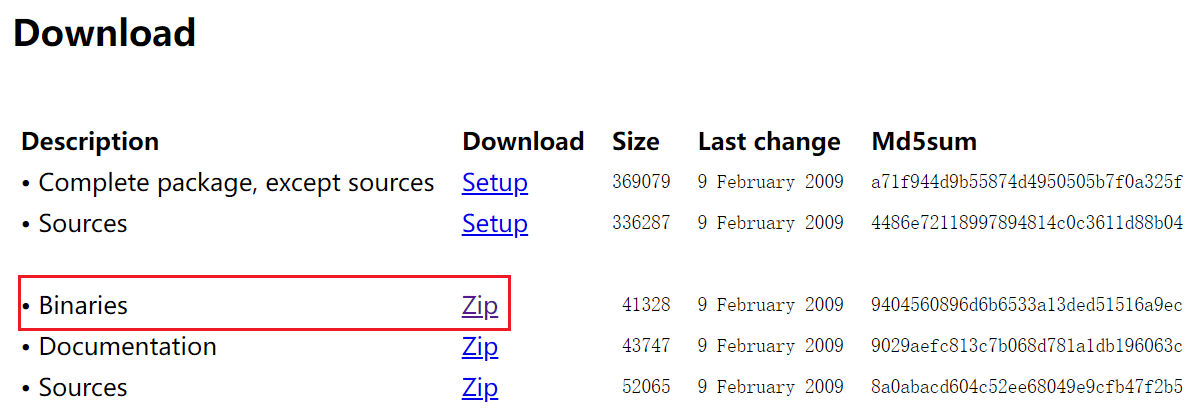Download the Sources Zip archive link
Viewport: 1198px width, 411px height.
[x=479, y=388]
